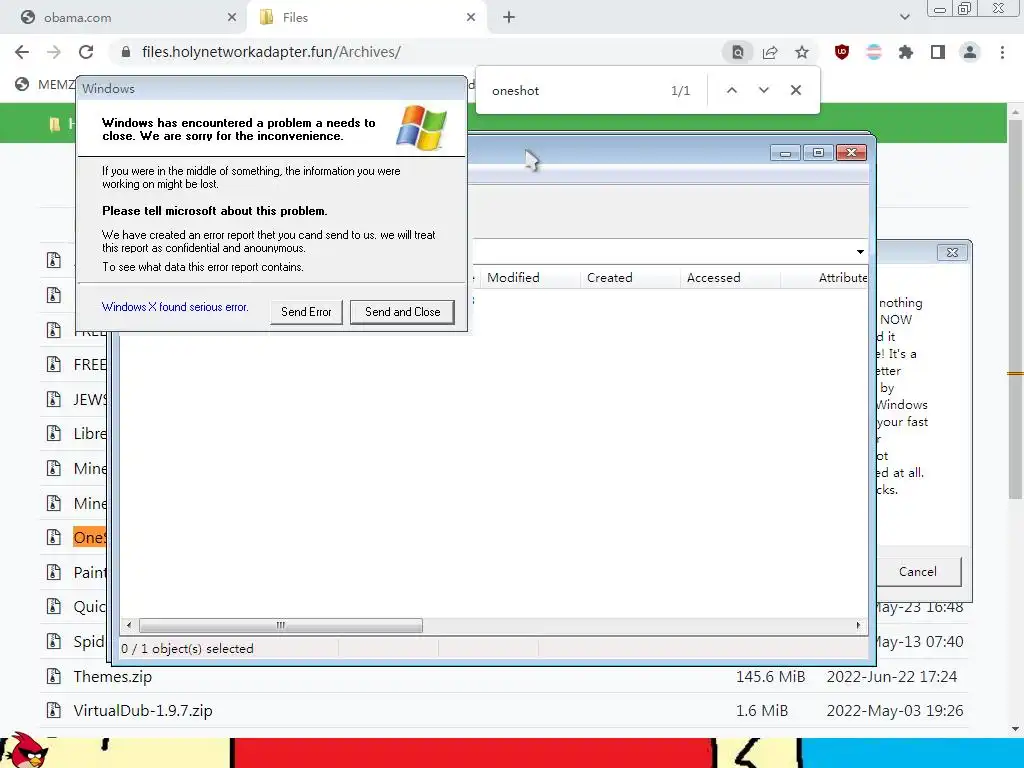This screenshot has width=1024, height=768.
Task: Click the file icon next to the Paint entry
Action: click(x=54, y=572)
